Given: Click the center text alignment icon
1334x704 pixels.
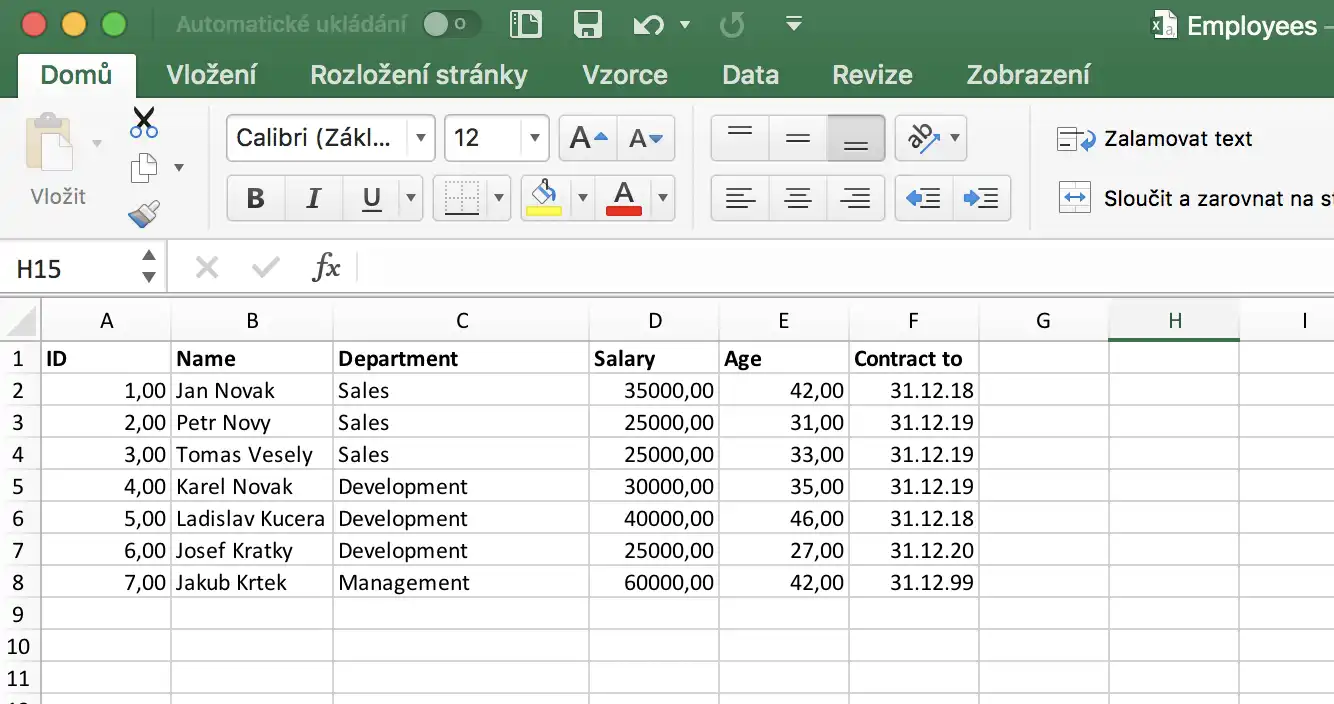Looking at the screenshot, I should (x=797, y=198).
